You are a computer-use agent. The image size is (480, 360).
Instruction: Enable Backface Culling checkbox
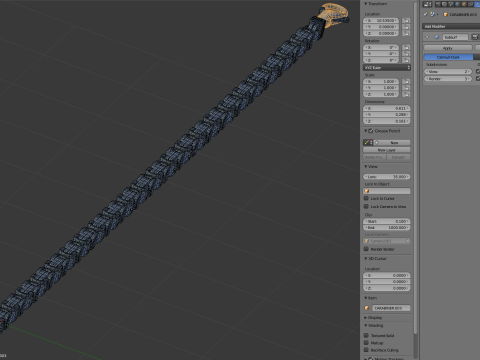(366, 350)
